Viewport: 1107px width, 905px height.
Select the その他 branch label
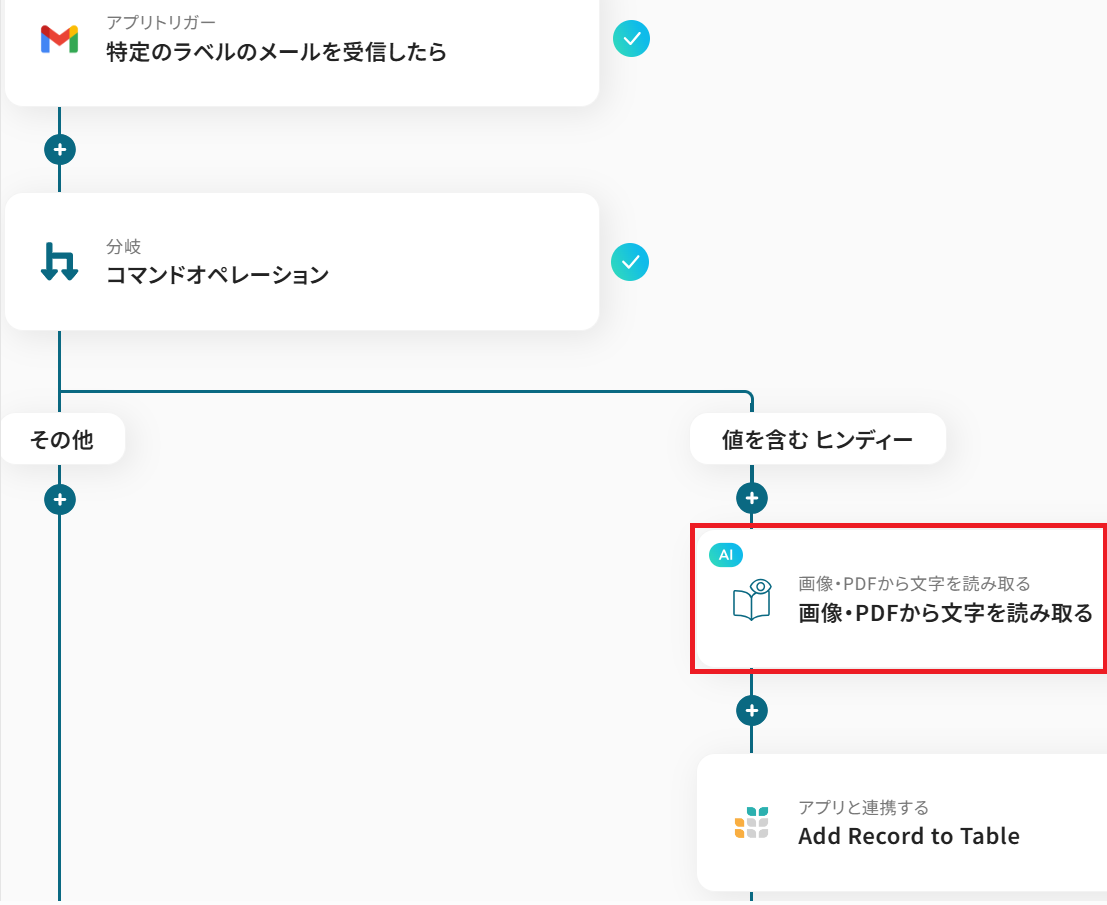click(x=62, y=439)
